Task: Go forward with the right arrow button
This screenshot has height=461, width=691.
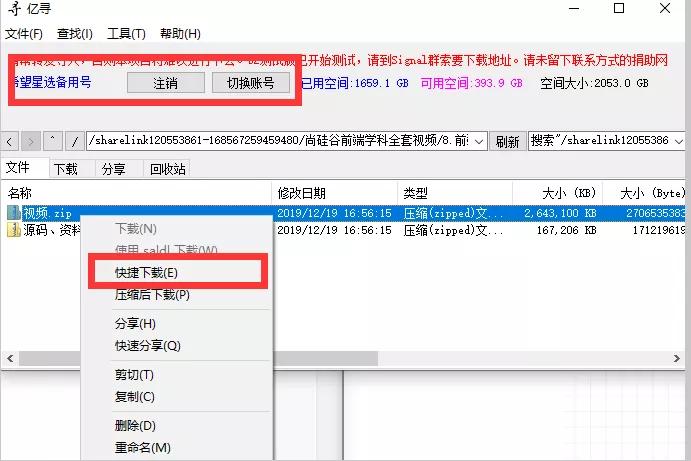Action: 30,141
